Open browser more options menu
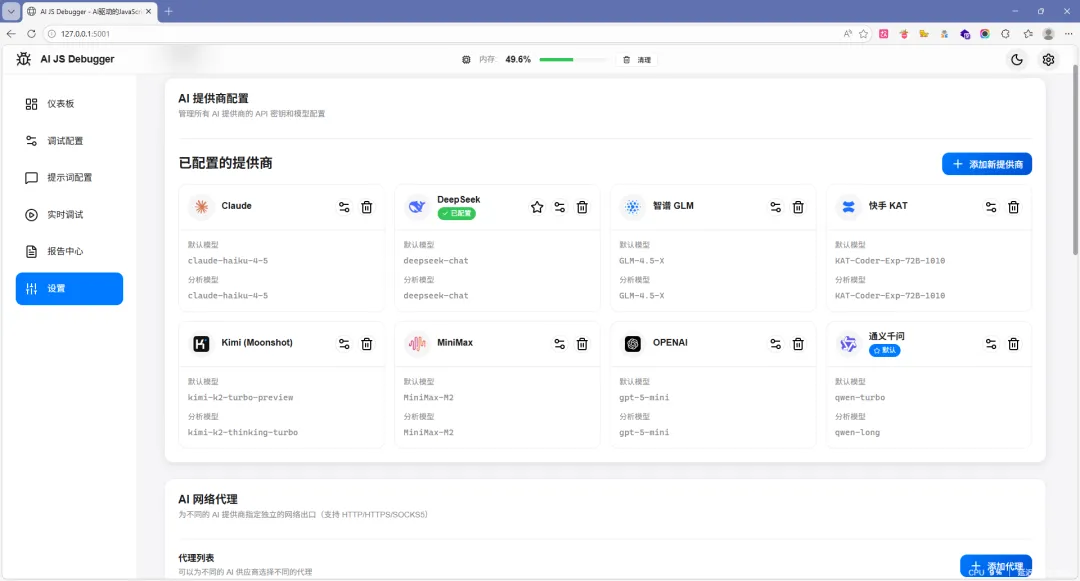Viewport: 1080px width, 581px height. 1068,34
